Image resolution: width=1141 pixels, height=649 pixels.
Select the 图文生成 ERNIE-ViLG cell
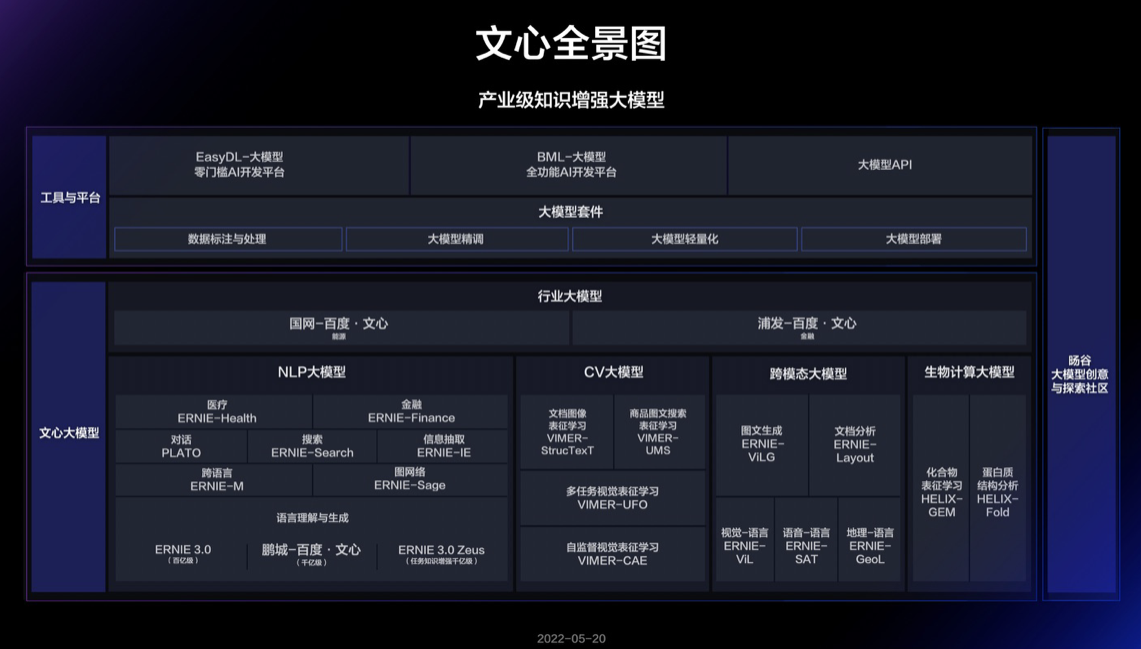762,445
